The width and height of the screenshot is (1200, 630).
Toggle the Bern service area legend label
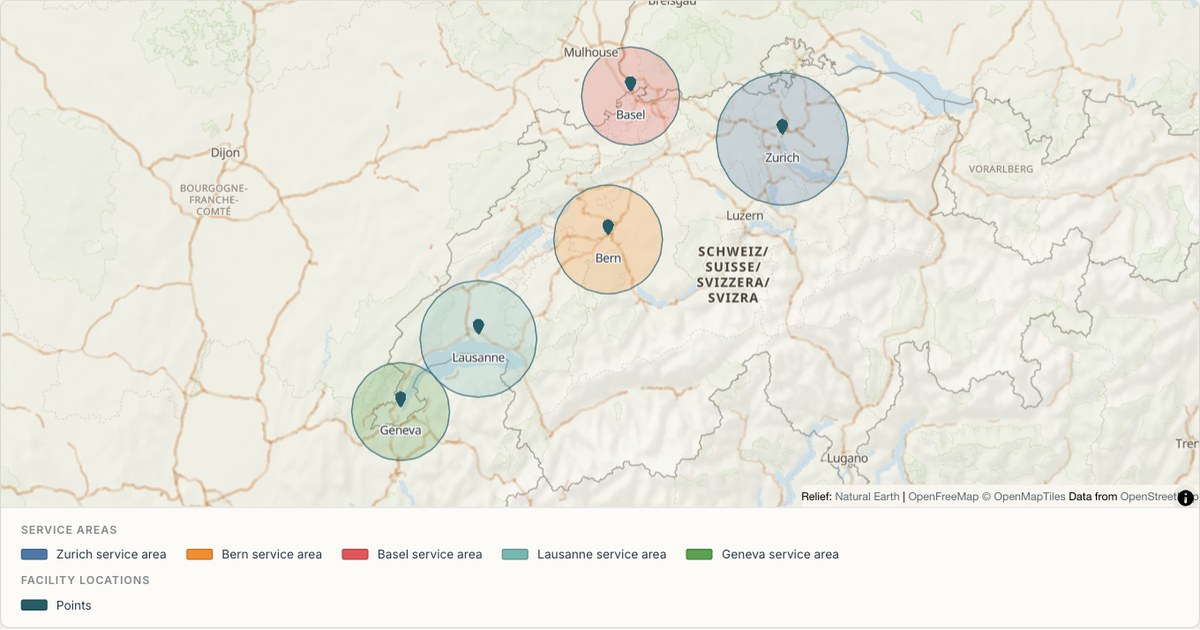click(272, 554)
